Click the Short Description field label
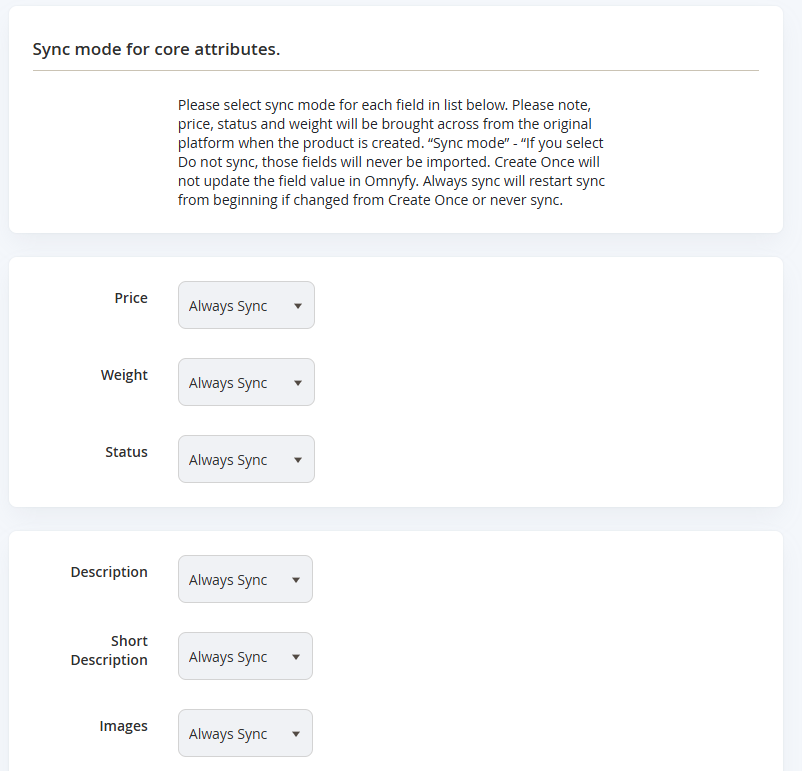The image size is (802, 771). pyautogui.click(x=109, y=650)
